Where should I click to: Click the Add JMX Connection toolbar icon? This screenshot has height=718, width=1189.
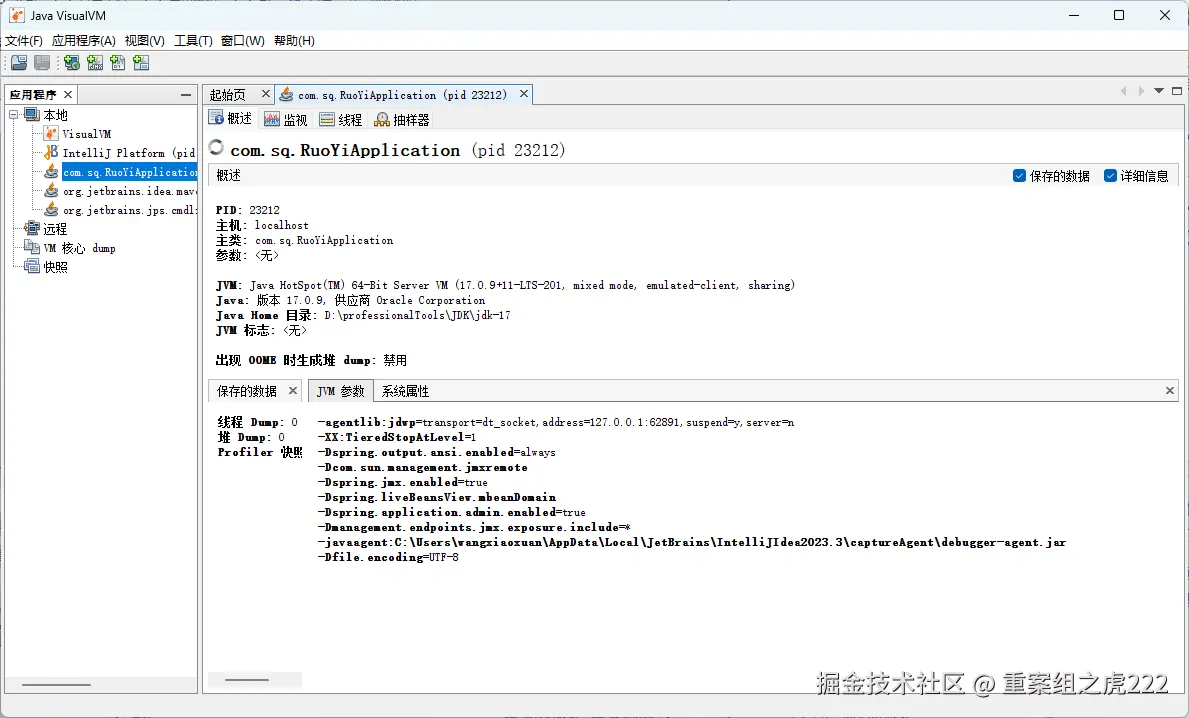(95, 63)
